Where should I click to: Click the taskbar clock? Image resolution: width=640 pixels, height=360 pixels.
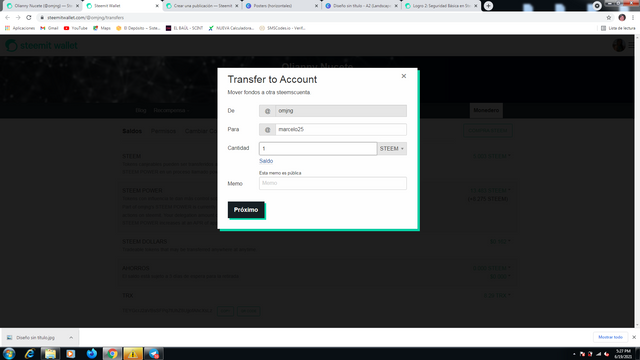[x=623, y=353]
